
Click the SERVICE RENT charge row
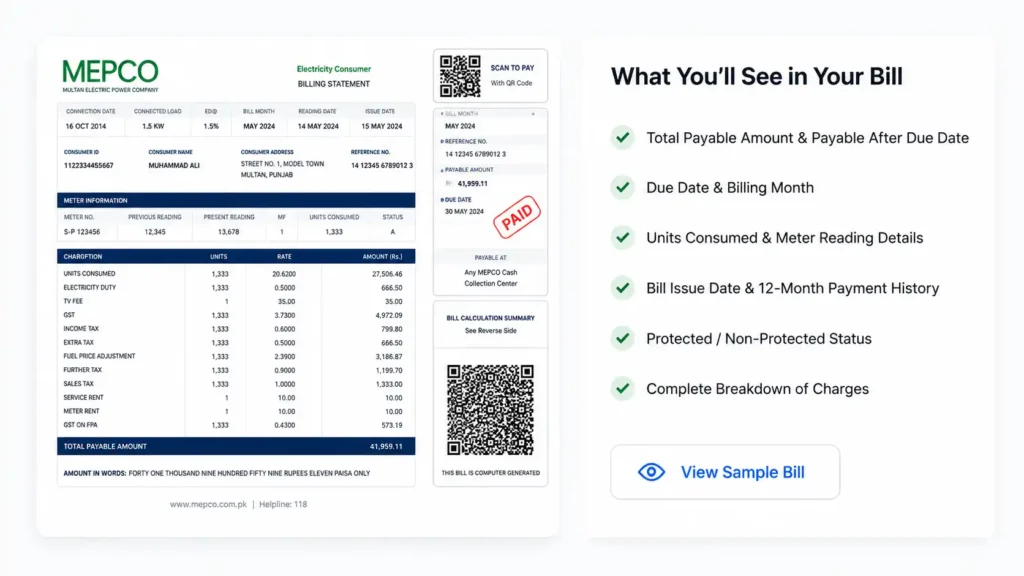coord(236,398)
